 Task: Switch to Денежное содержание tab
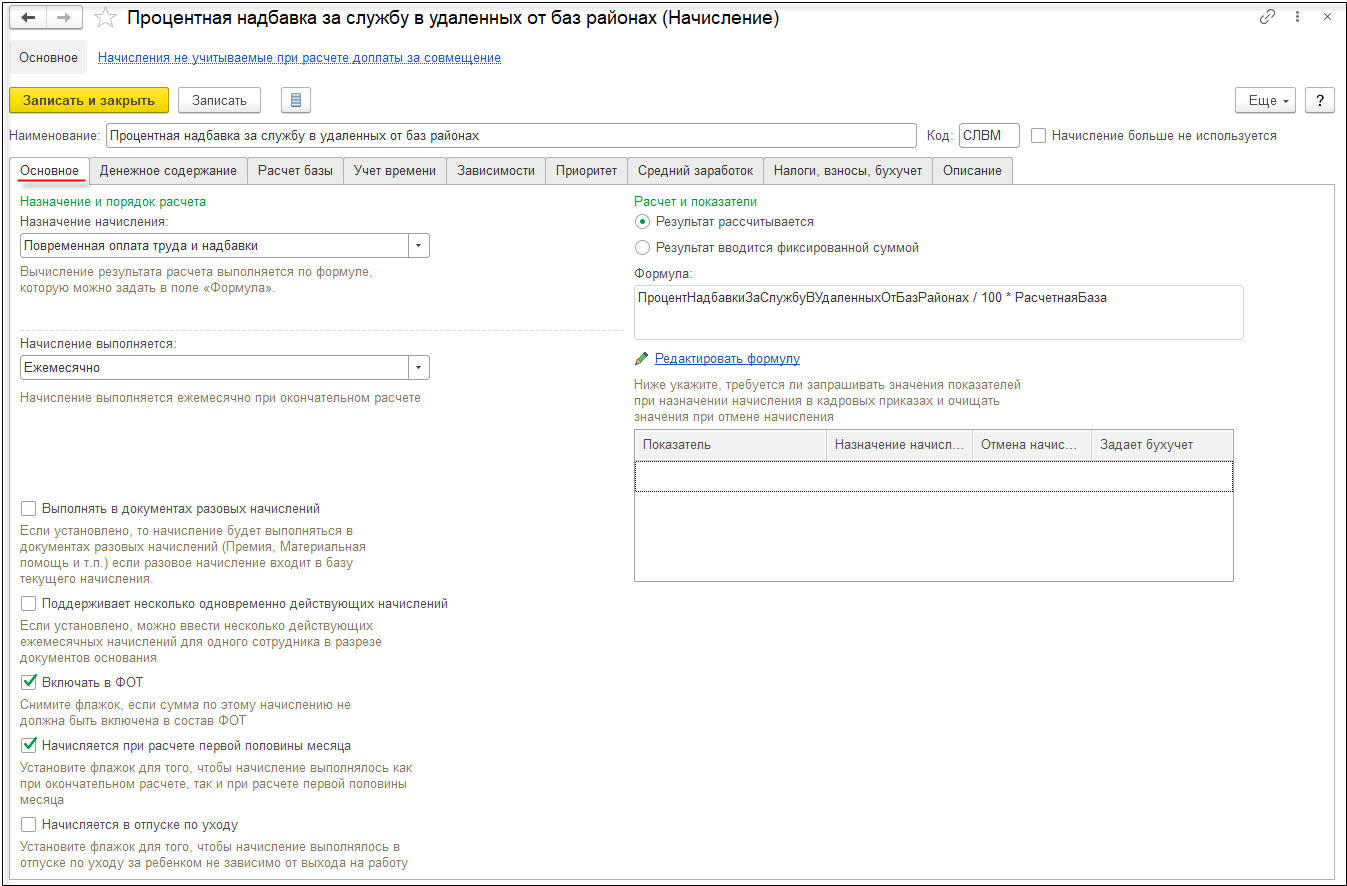[168, 171]
